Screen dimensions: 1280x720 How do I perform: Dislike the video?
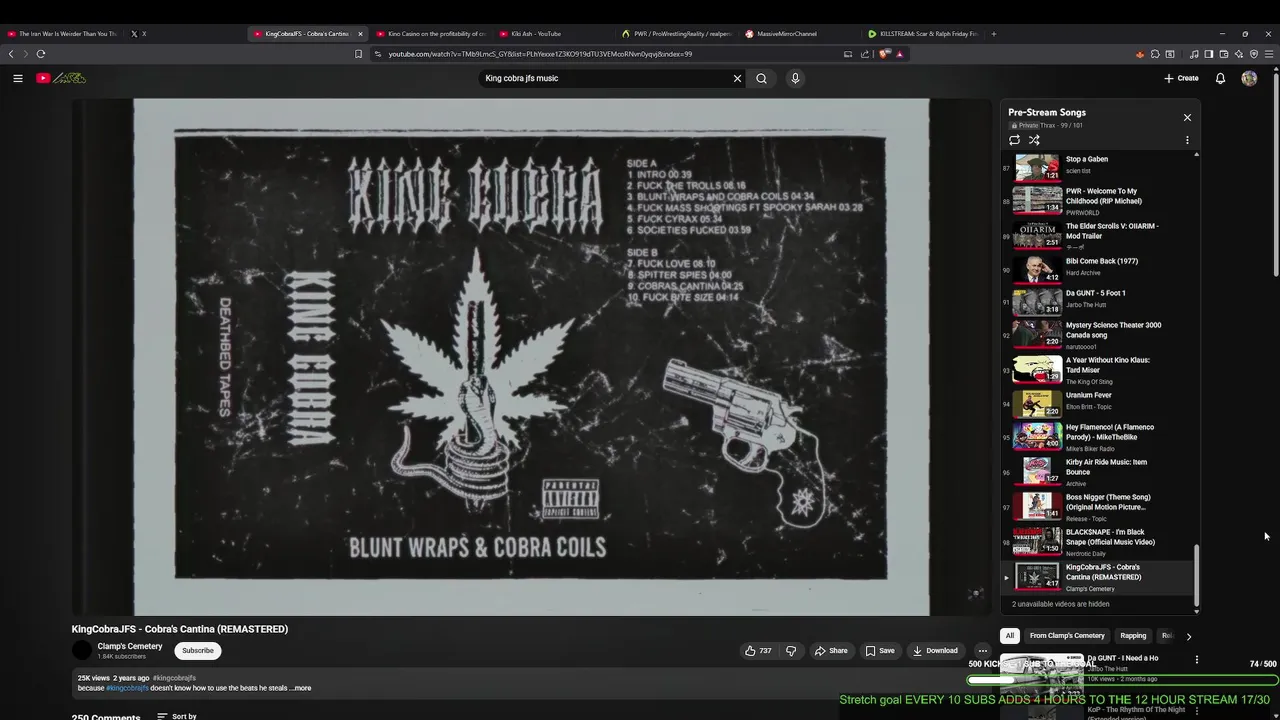791,650
